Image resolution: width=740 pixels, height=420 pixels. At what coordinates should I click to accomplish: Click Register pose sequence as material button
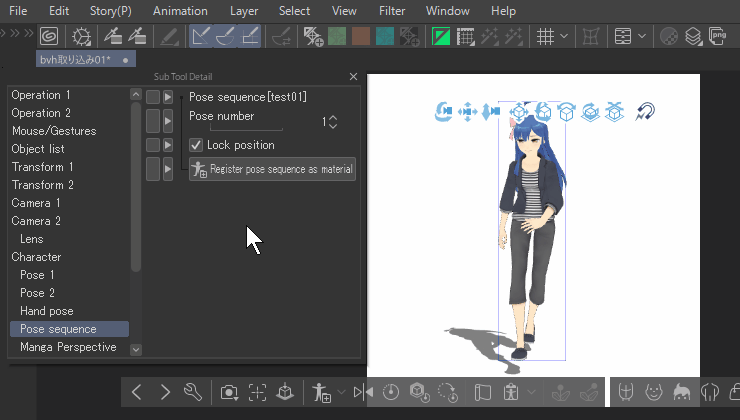272,170
